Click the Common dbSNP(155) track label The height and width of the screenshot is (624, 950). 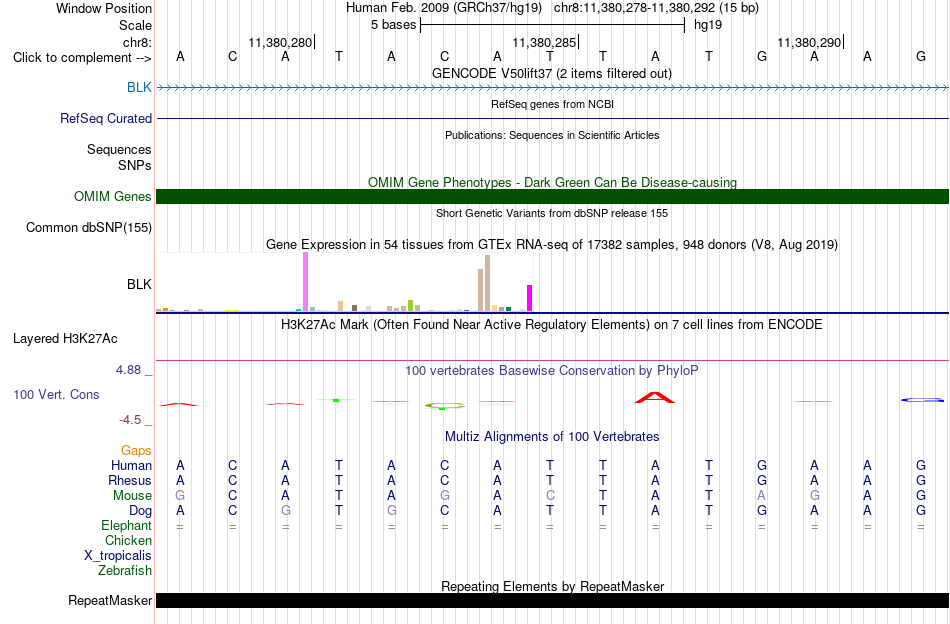[x=89, y=227]
